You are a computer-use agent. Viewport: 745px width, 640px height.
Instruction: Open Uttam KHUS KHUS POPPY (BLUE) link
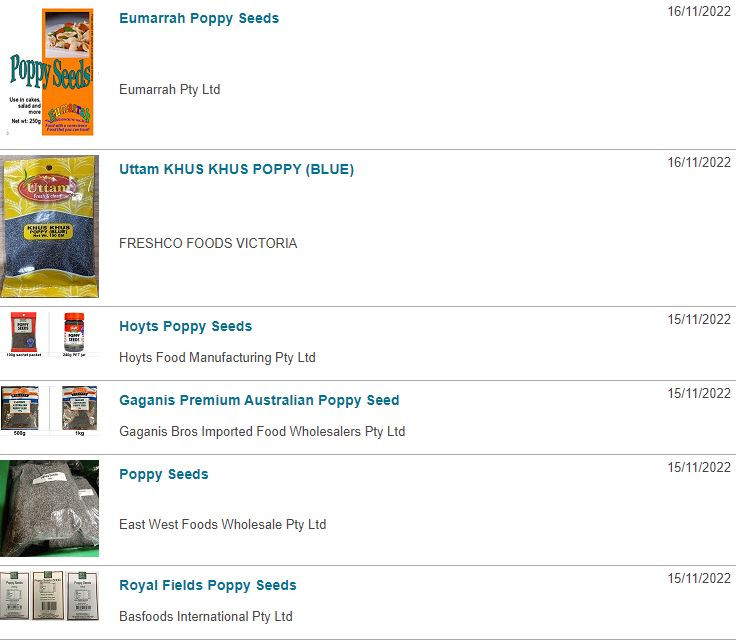tap(237, 169)
